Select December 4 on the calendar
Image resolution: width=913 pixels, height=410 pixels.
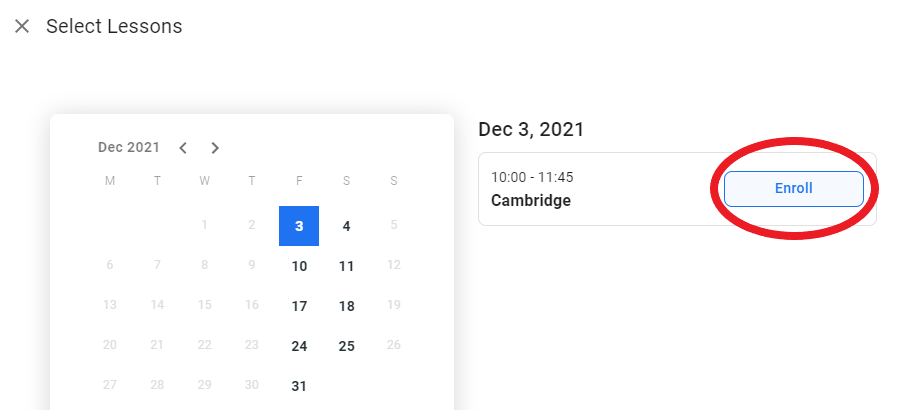tap(346, 226)
